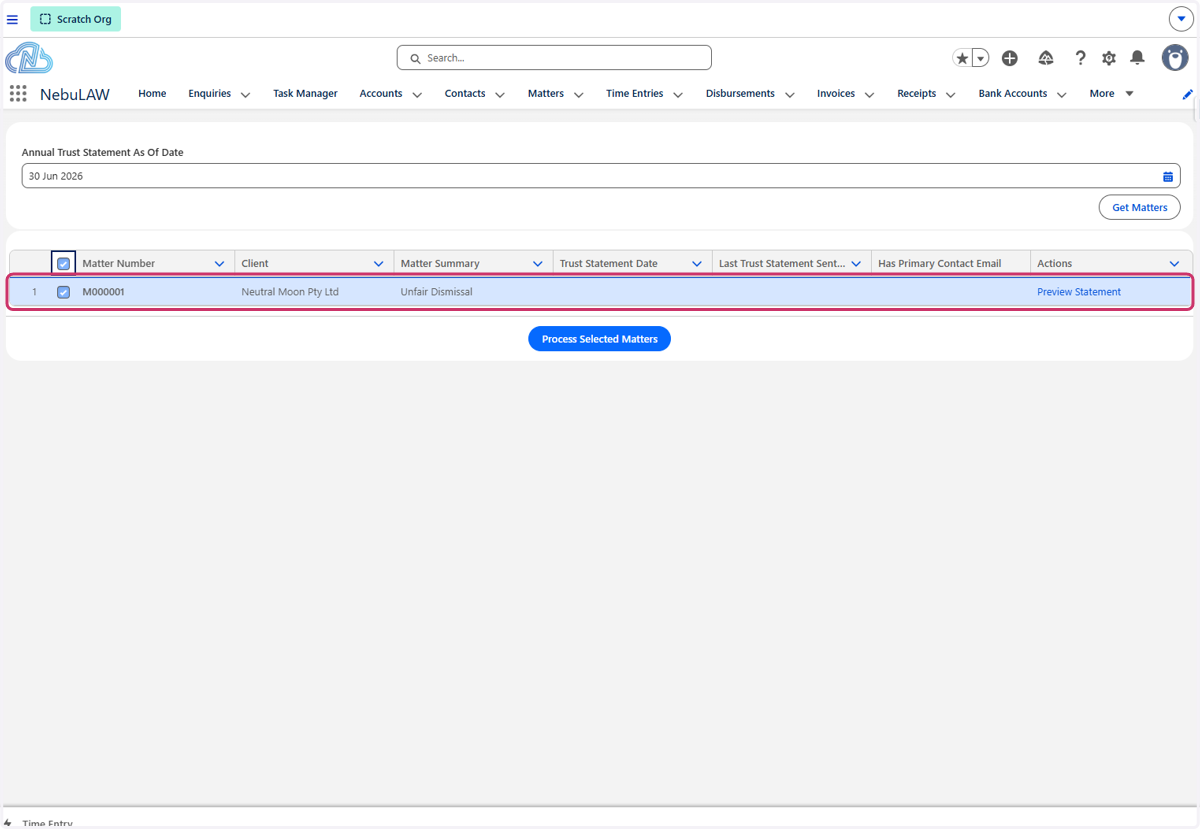The height and width of the screenshot is (829, 1200).
Task: Click the Scratch Org badge
Action: tap(76, 19)
